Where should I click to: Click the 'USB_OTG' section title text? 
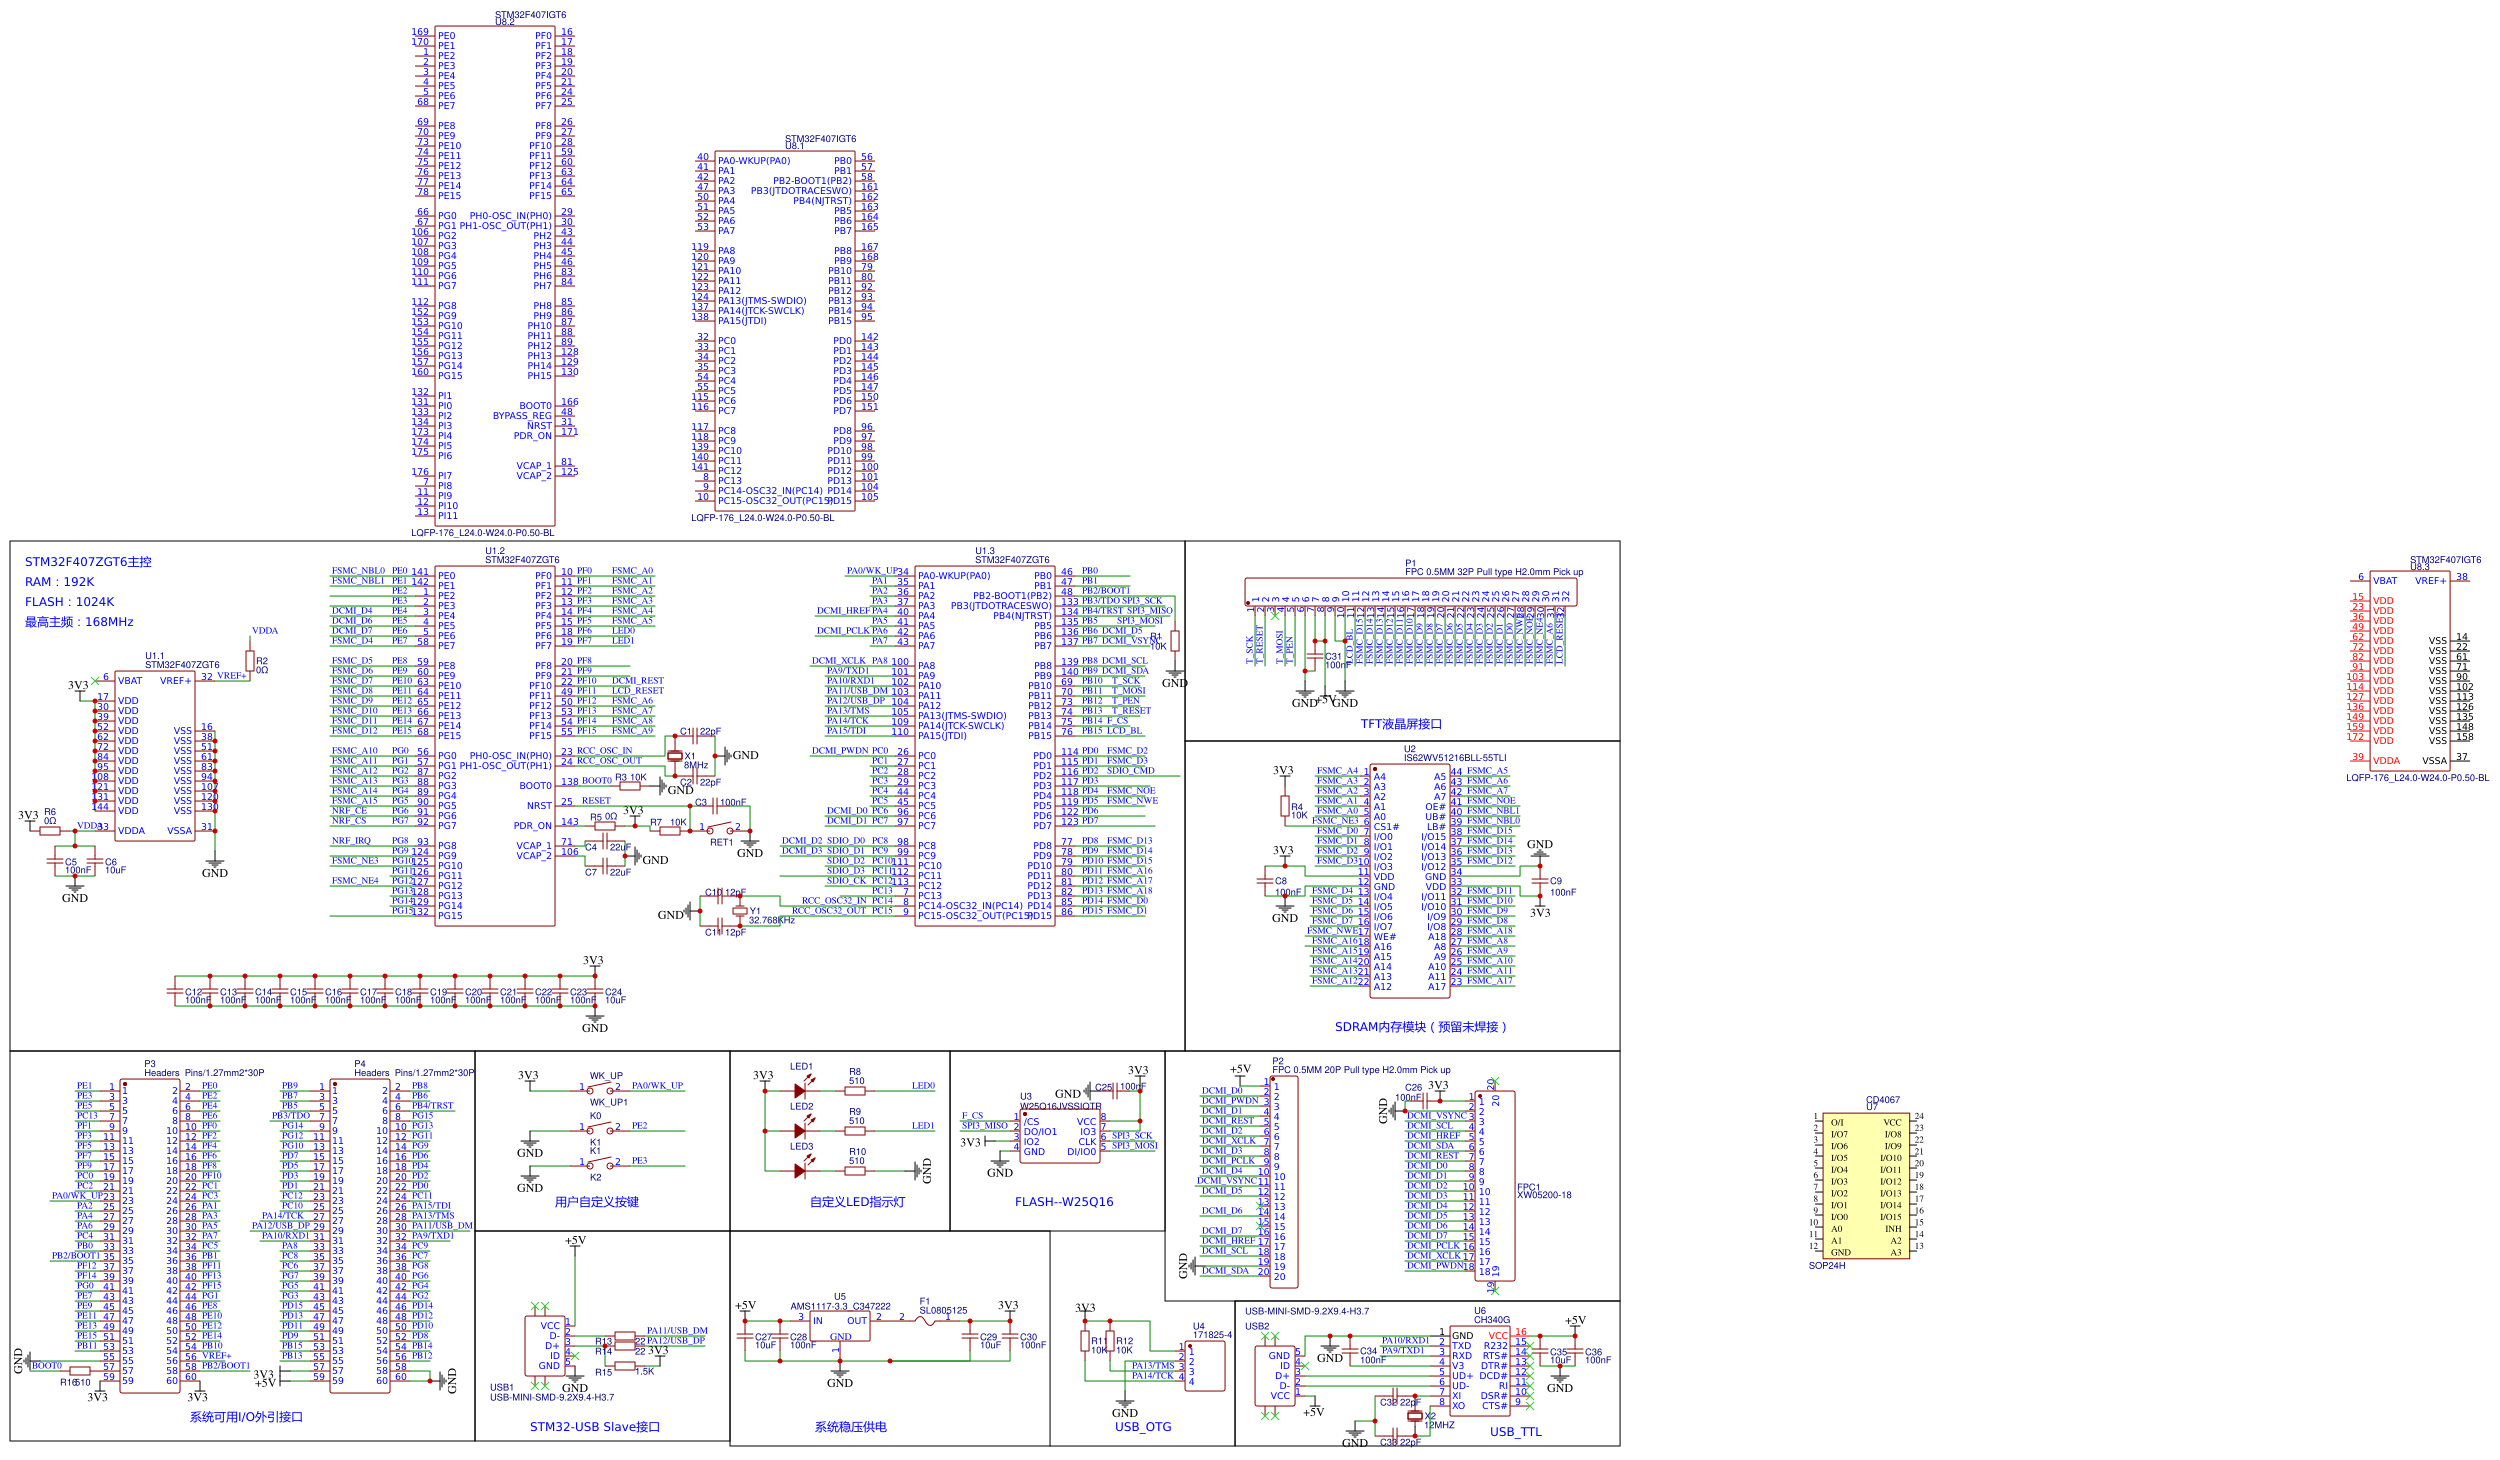[x=1142, y=1427]
